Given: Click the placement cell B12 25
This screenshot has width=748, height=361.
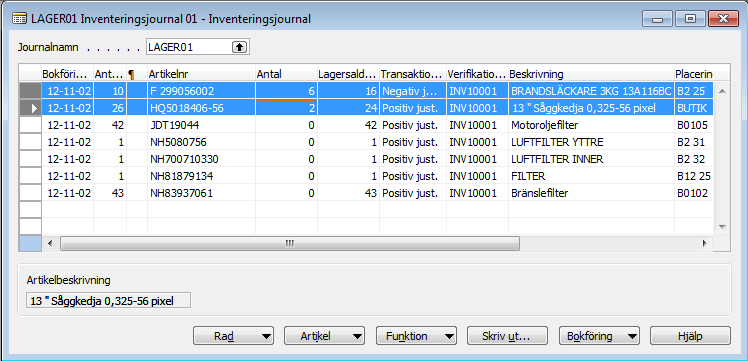Looking at the screenshot, I should pos(694,176).
